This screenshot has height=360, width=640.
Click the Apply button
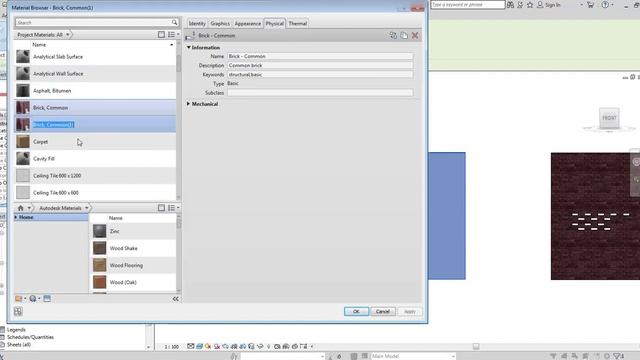point(409,311)
